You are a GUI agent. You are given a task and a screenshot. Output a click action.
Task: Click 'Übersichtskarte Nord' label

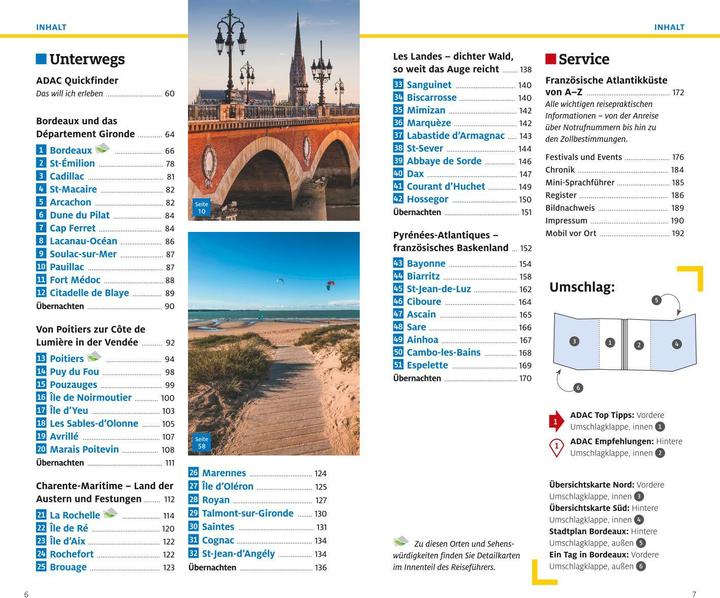coord(591,485)
